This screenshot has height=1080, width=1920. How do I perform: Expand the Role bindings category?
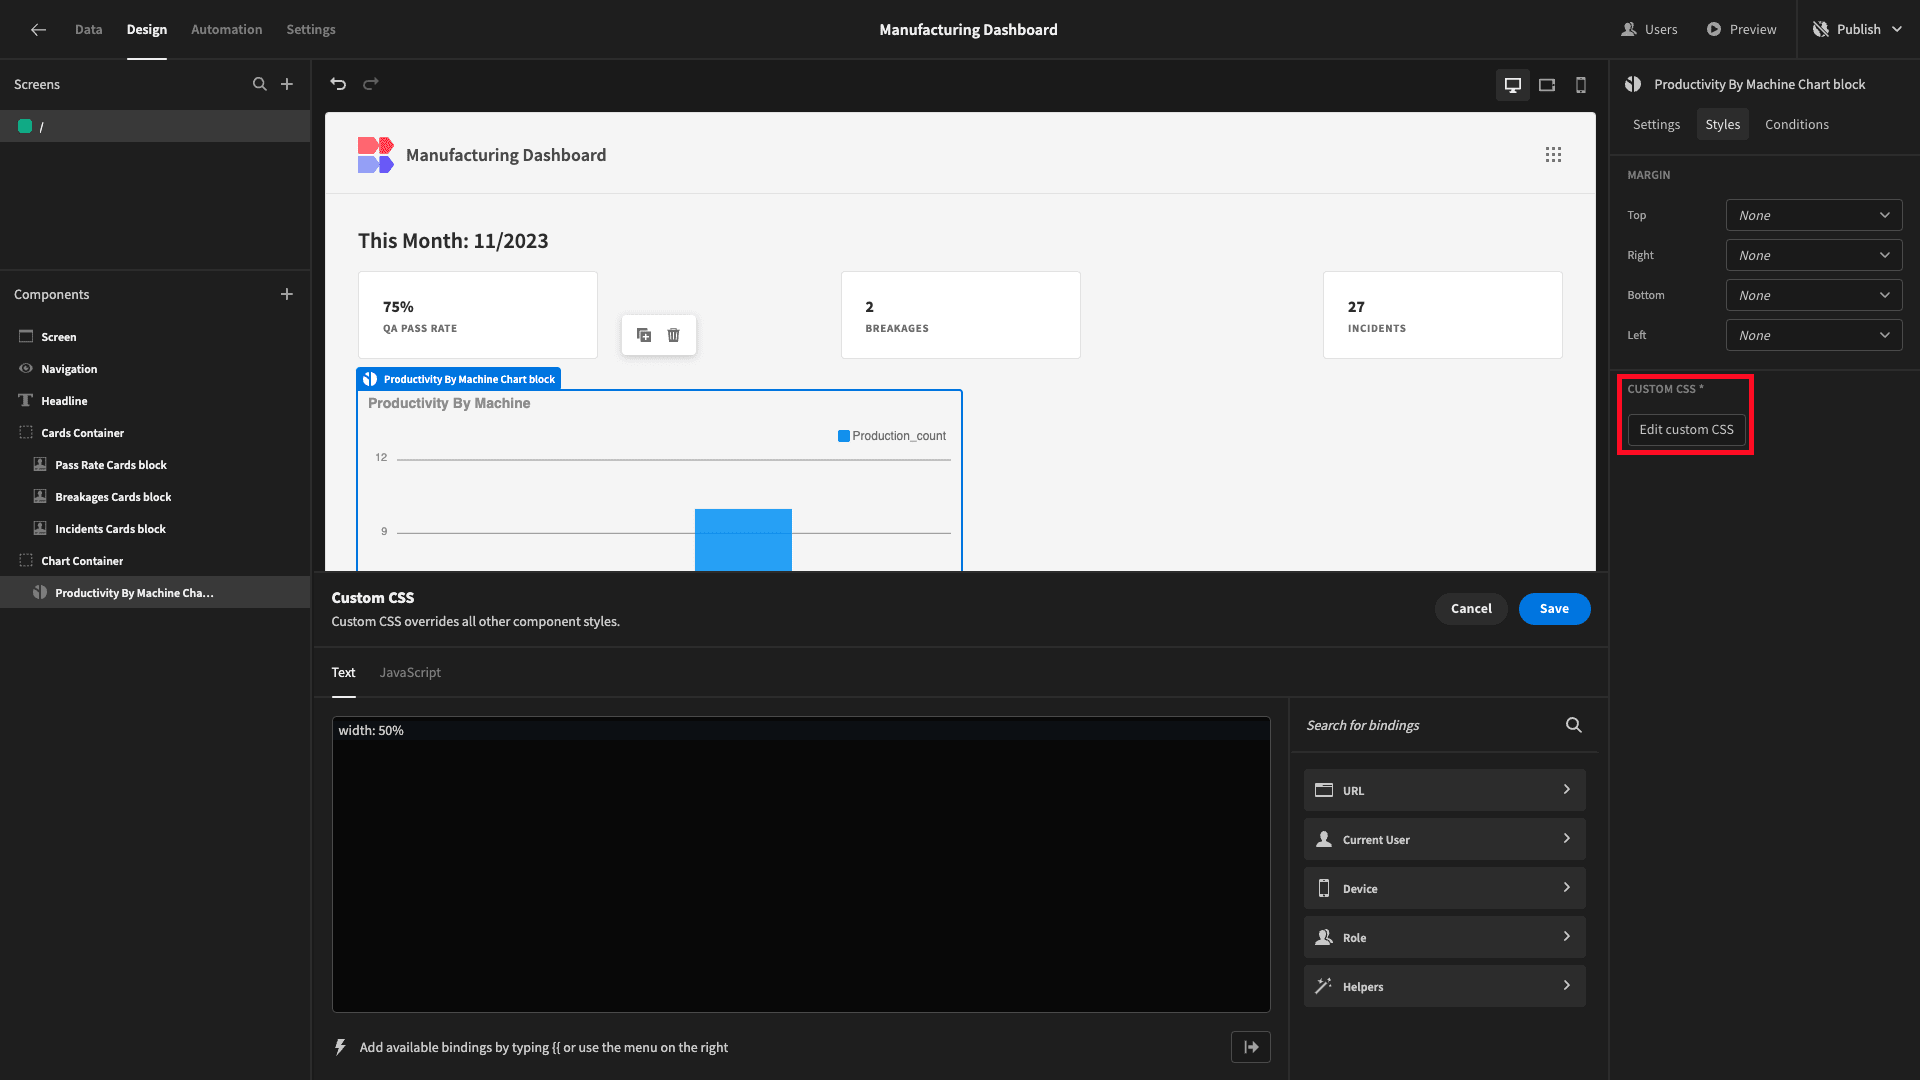coord(1445,937)
